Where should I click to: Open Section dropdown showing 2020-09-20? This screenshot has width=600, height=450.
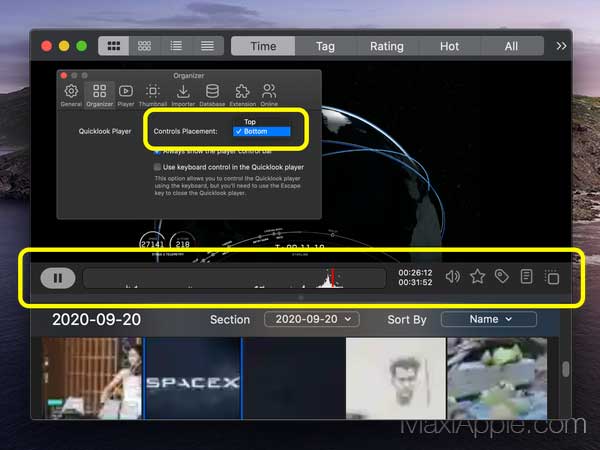click(312, 319)
